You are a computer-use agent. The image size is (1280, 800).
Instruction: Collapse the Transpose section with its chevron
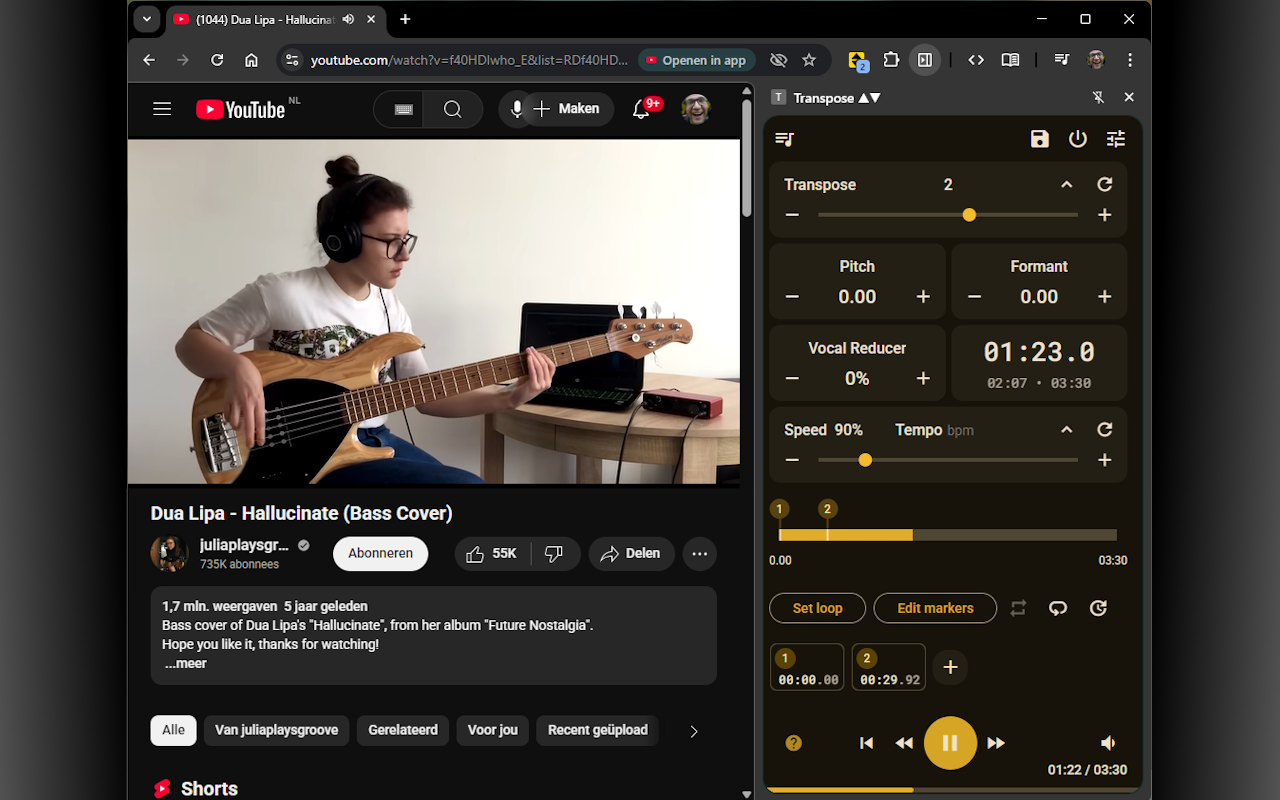[1066, 184]
